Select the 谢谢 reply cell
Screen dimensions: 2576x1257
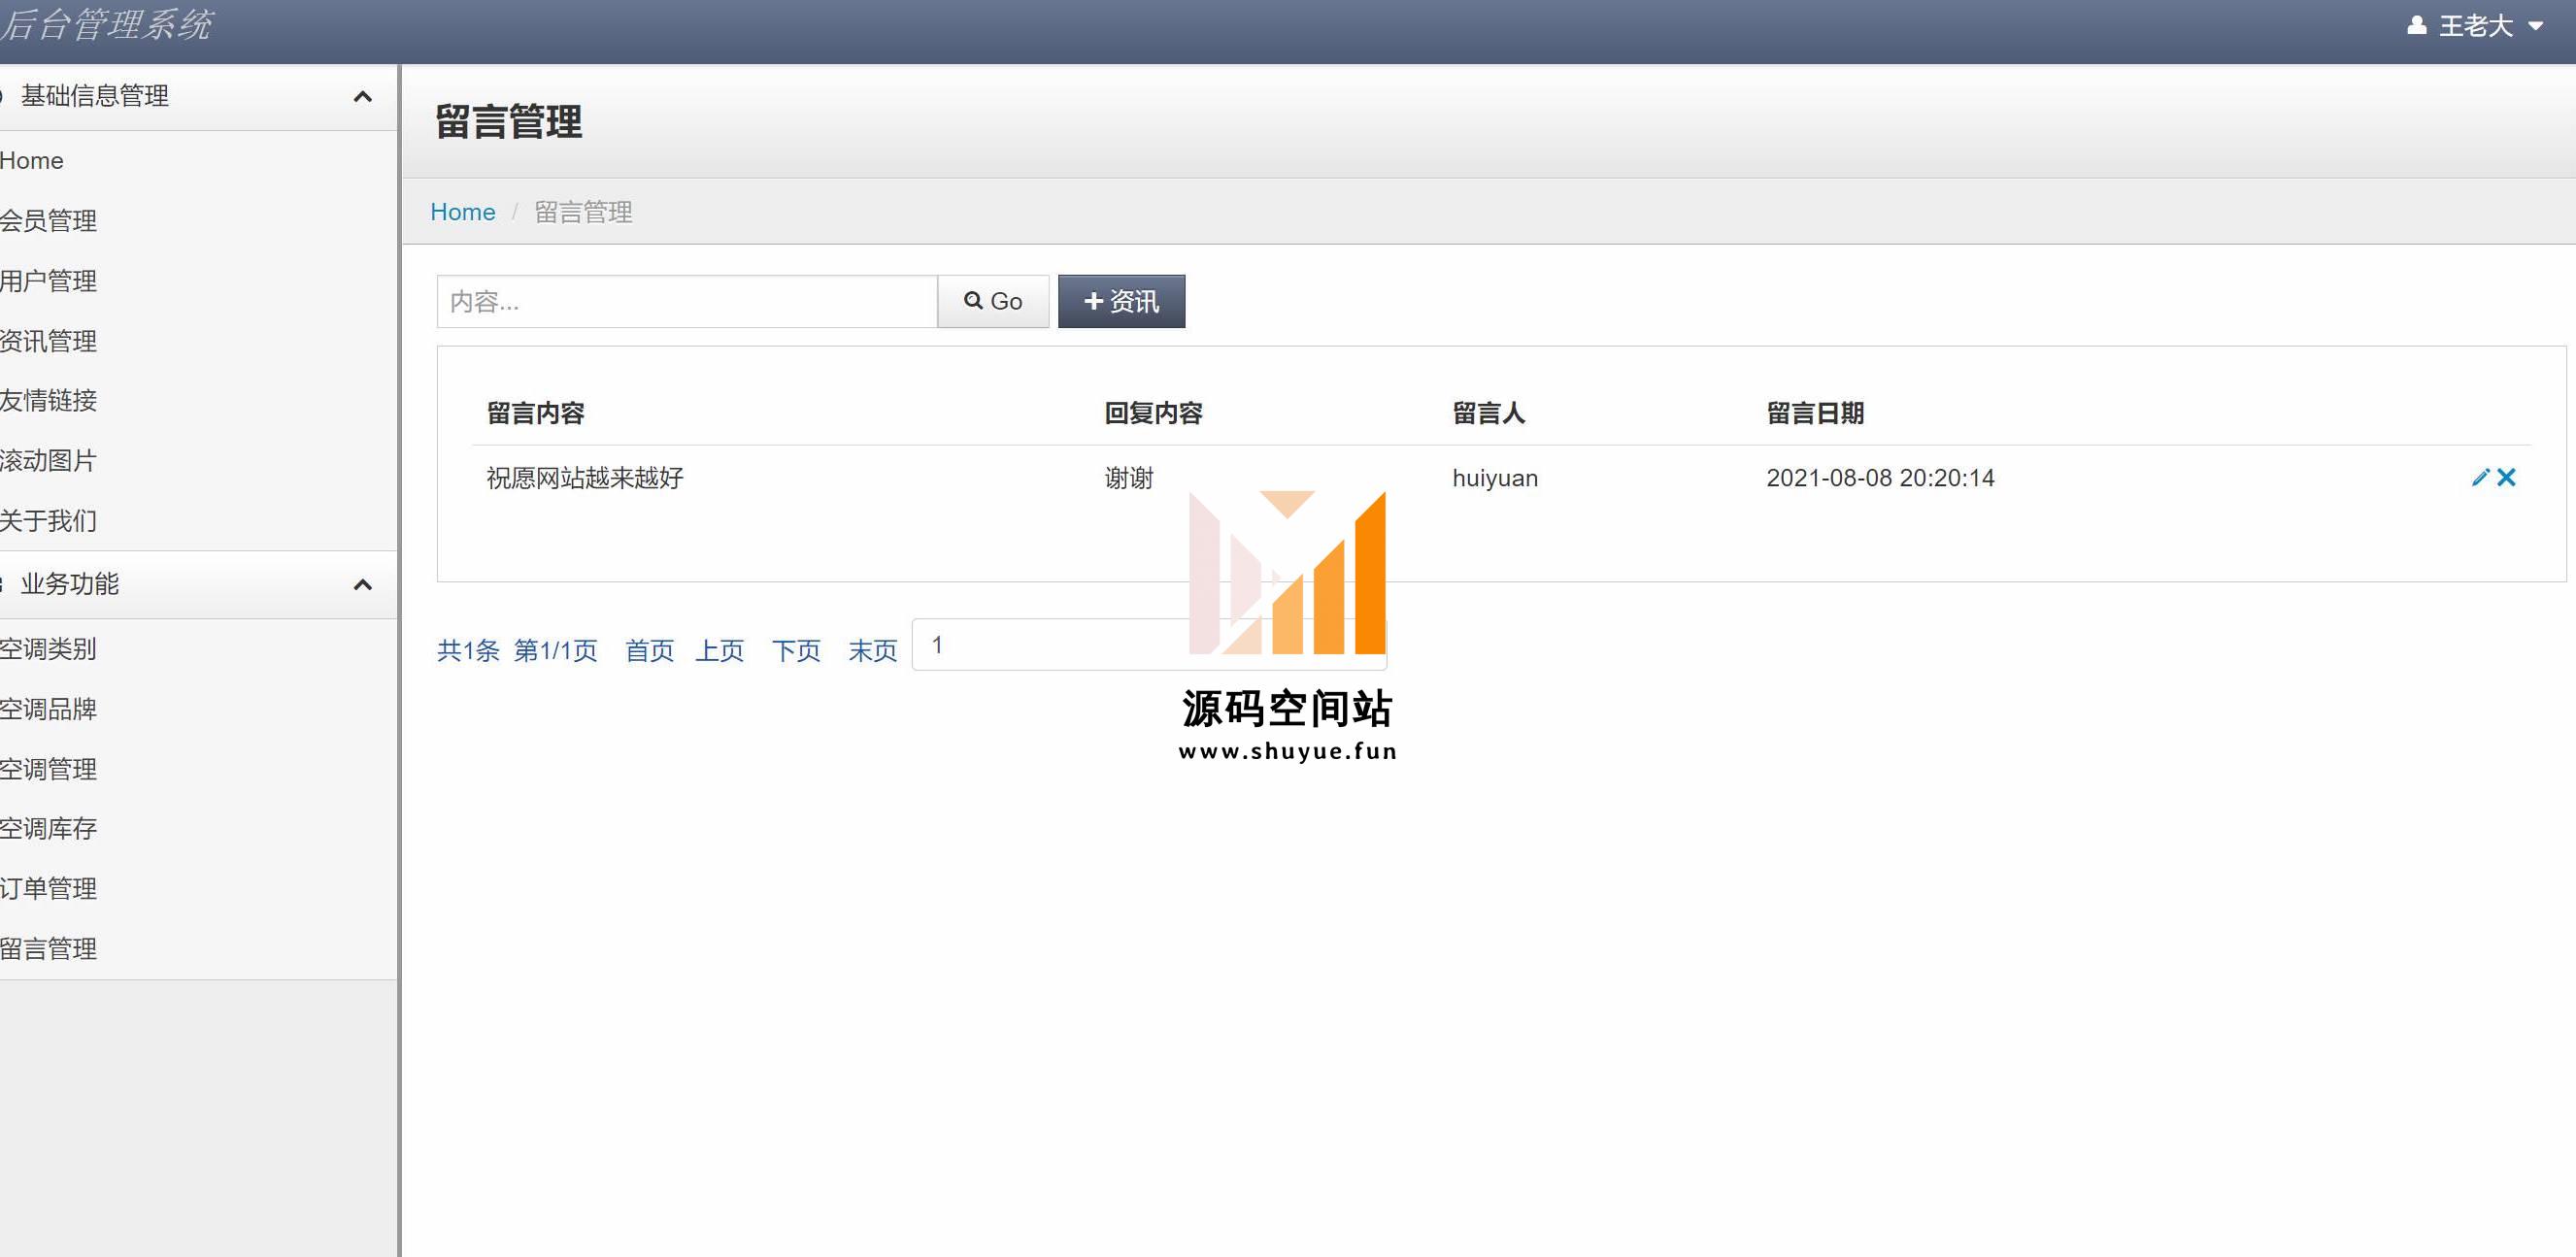[x=1129, y=478]
